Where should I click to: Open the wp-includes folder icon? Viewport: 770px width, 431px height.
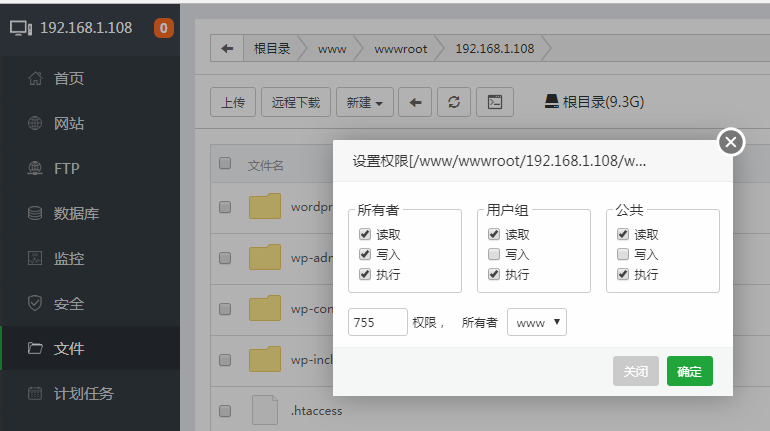pyautogui.click(x=265, y=359)
